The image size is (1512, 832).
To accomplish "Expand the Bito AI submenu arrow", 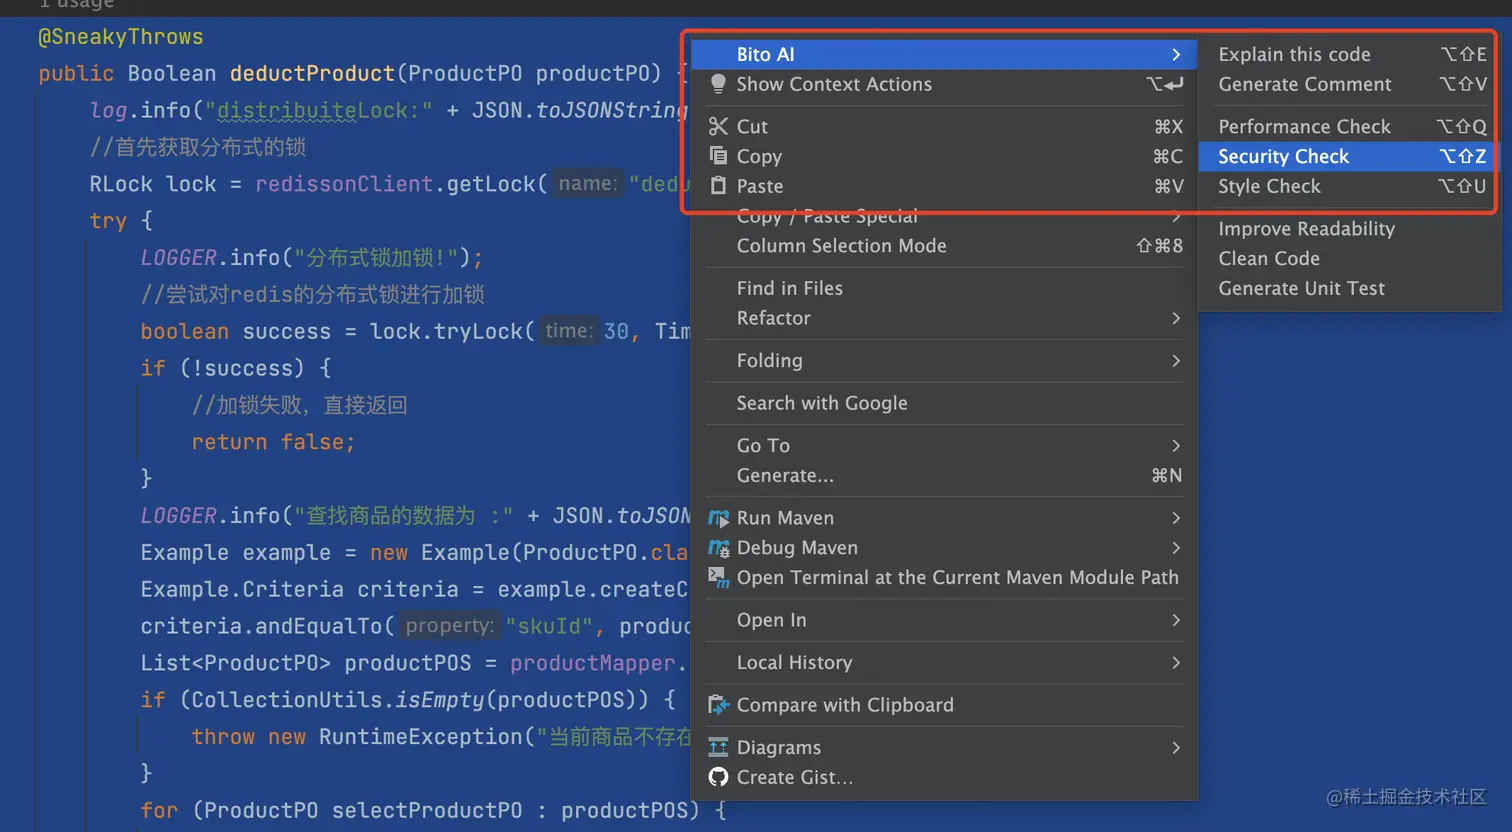I will coord(1176,54).
